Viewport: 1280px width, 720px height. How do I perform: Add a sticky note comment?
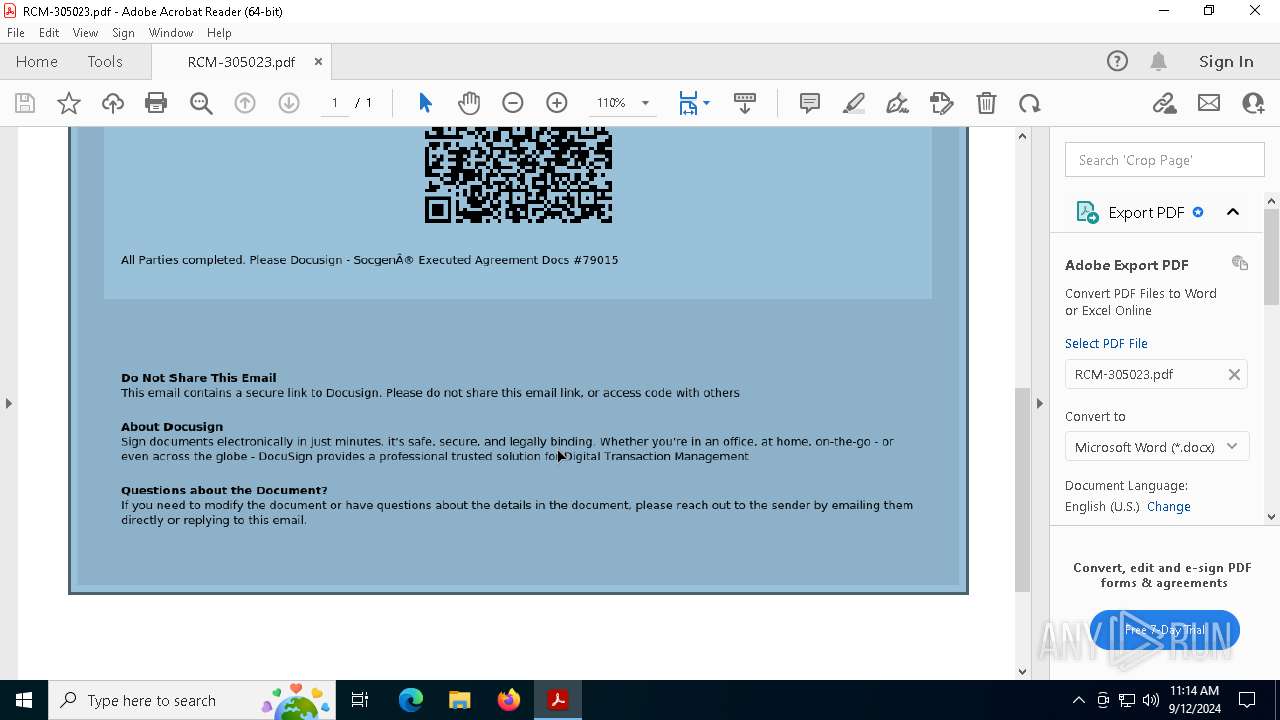[x=810, y=103]
